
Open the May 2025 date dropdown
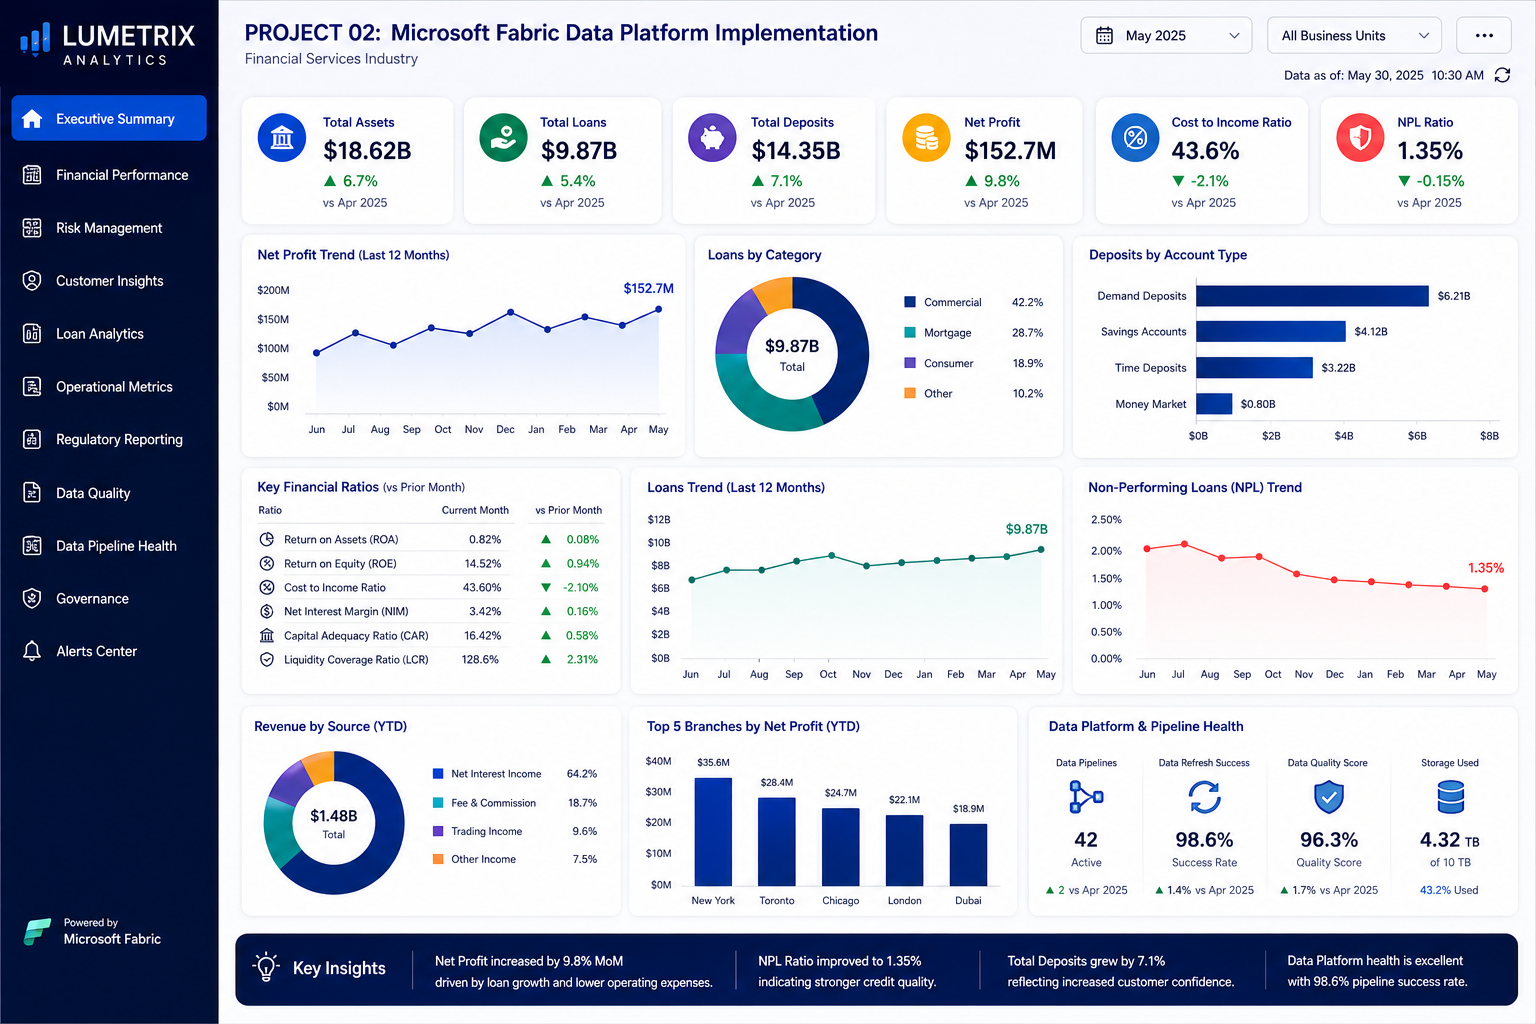(1166, 35)
